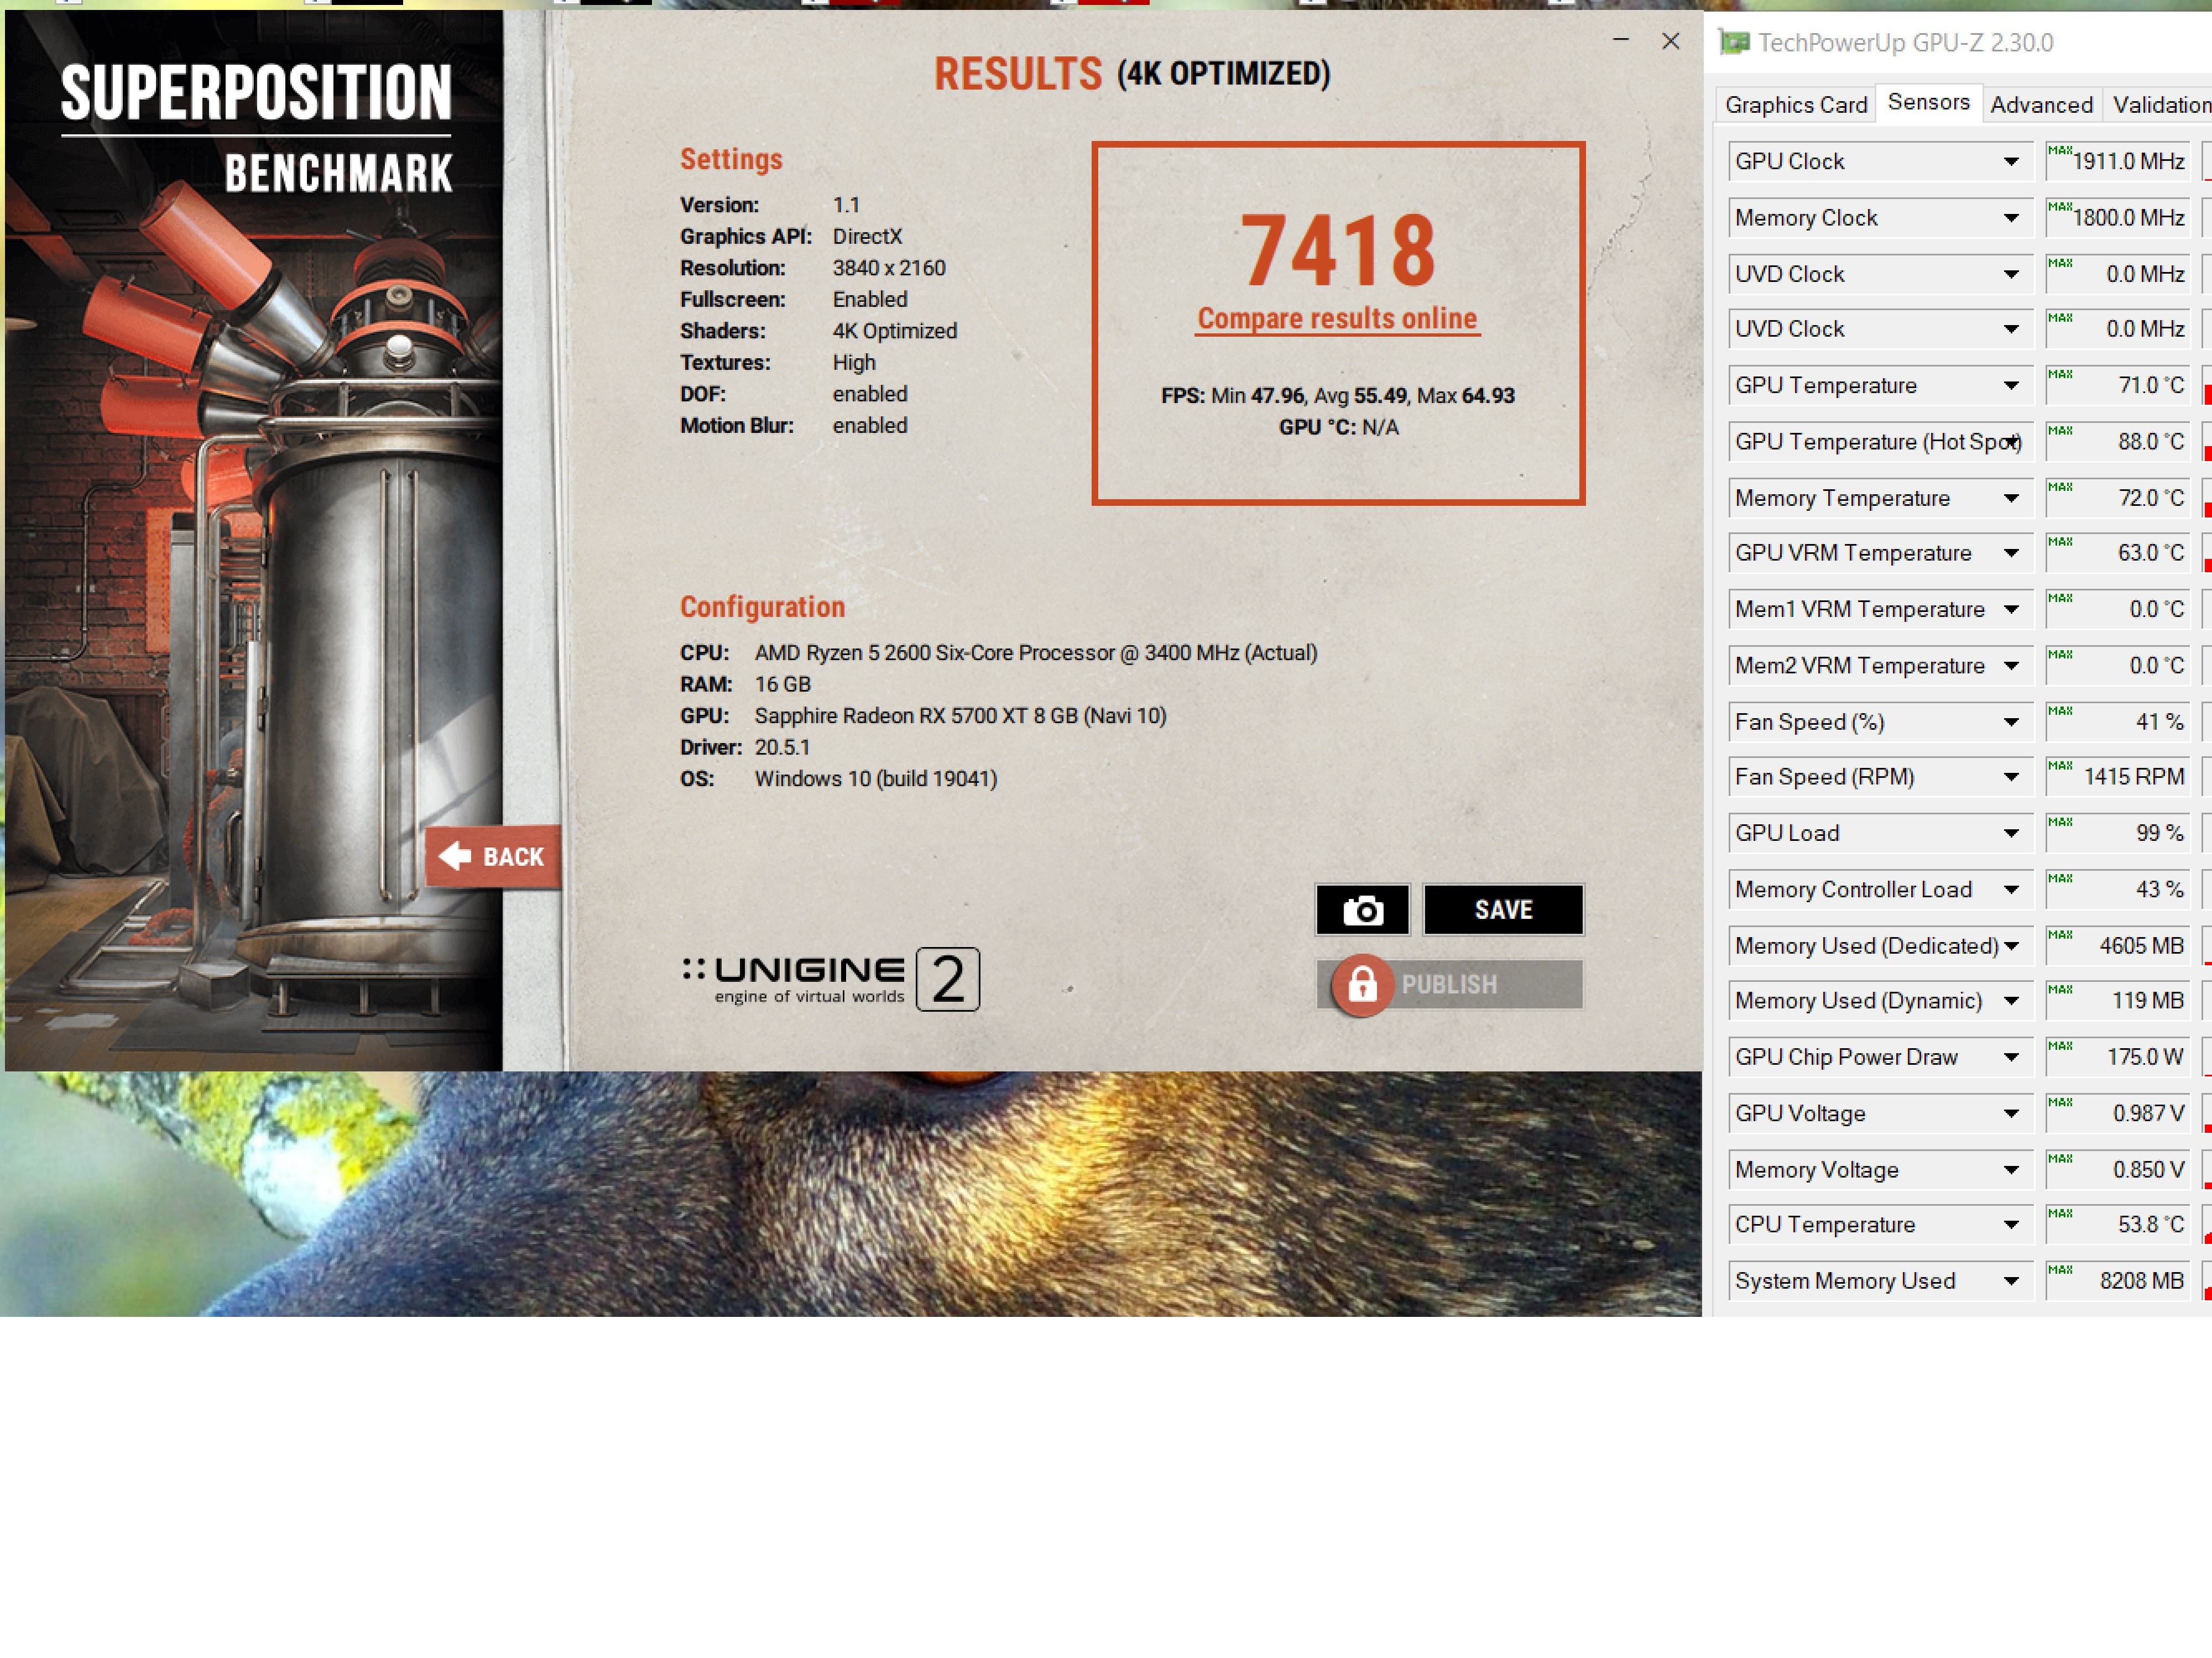Open Memory Controller Load dropdown
Screen dimensions: 2212x1658
pyautogui.click(x=2011, y=889)
